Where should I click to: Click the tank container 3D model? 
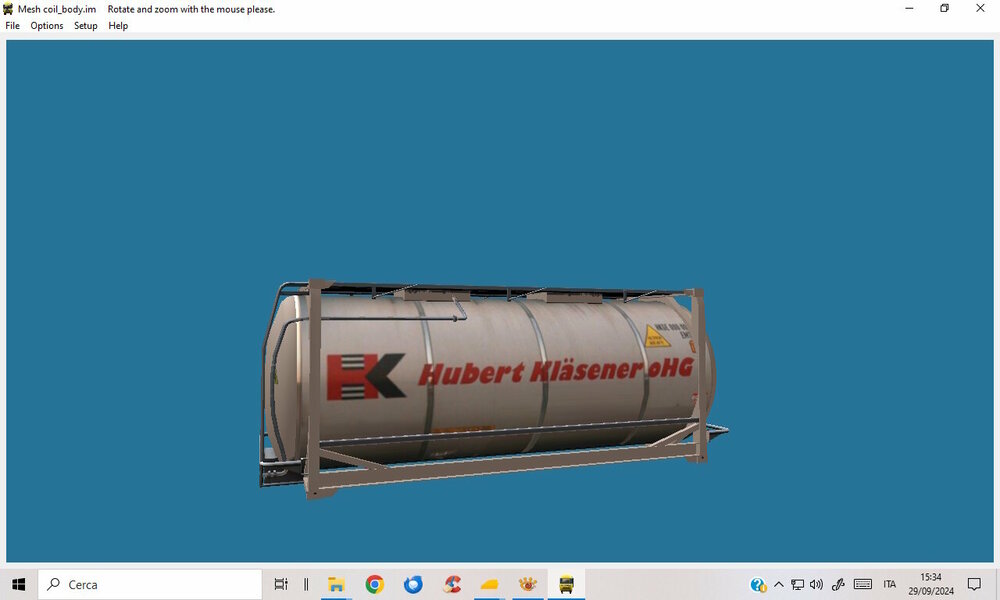492,389
